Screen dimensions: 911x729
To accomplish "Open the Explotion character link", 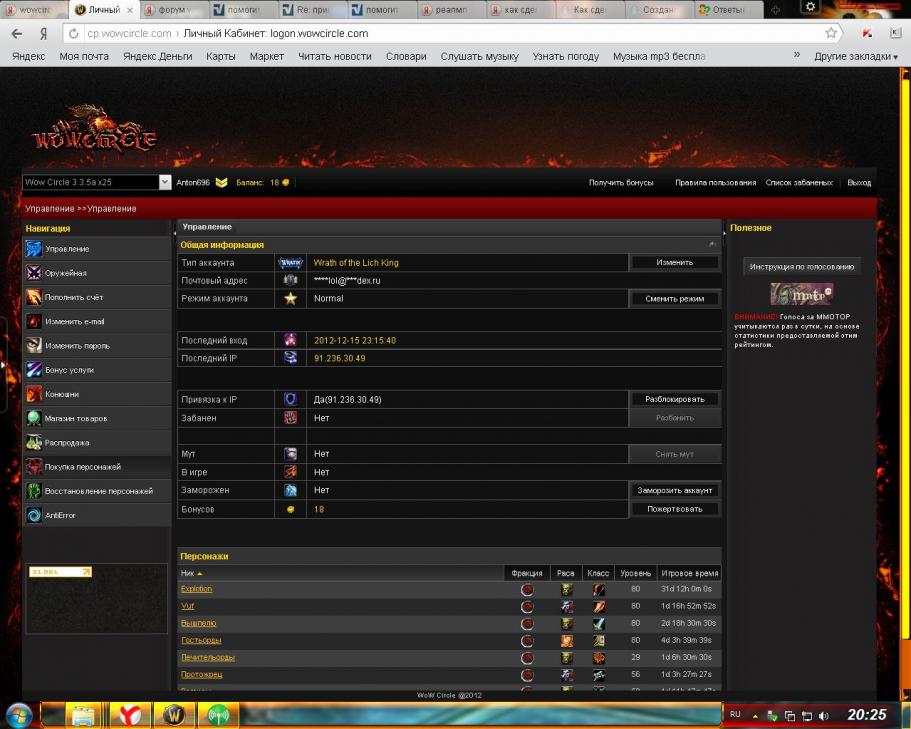I will [x=196, y=589].
